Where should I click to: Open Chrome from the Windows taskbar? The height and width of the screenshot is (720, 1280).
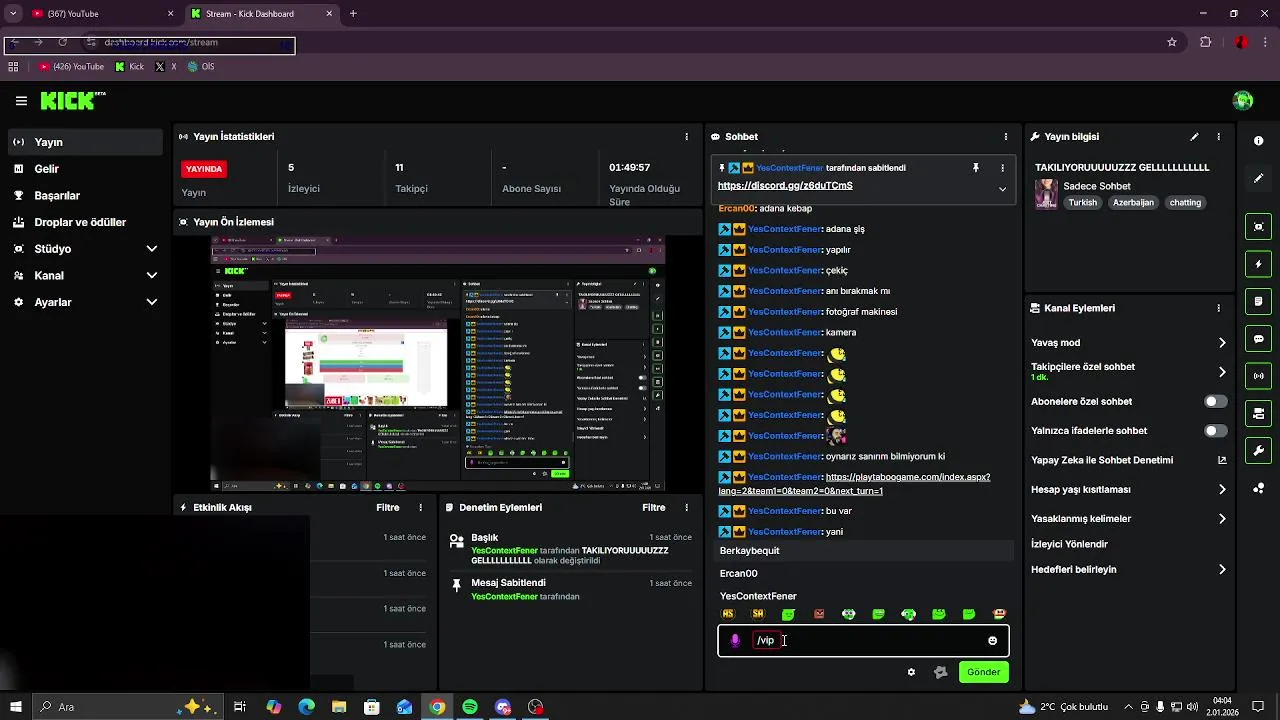[437, 707]
